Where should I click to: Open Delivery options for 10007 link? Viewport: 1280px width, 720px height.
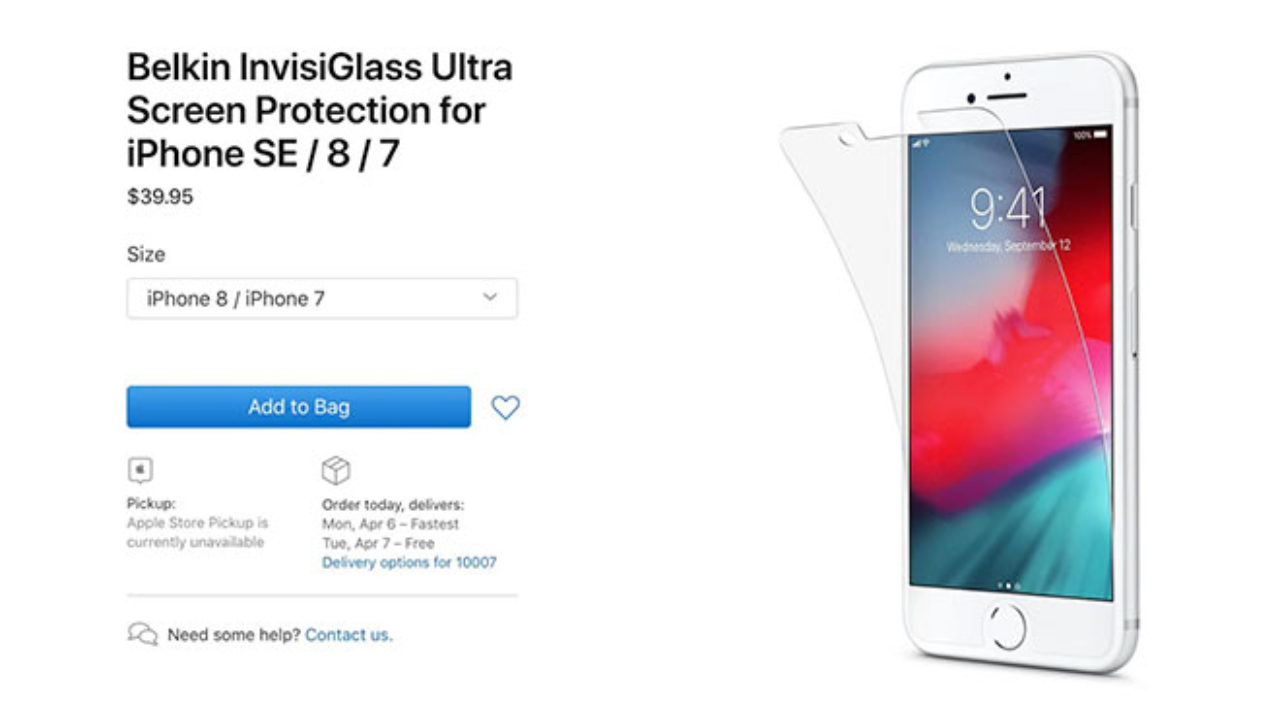coord(409,562)
